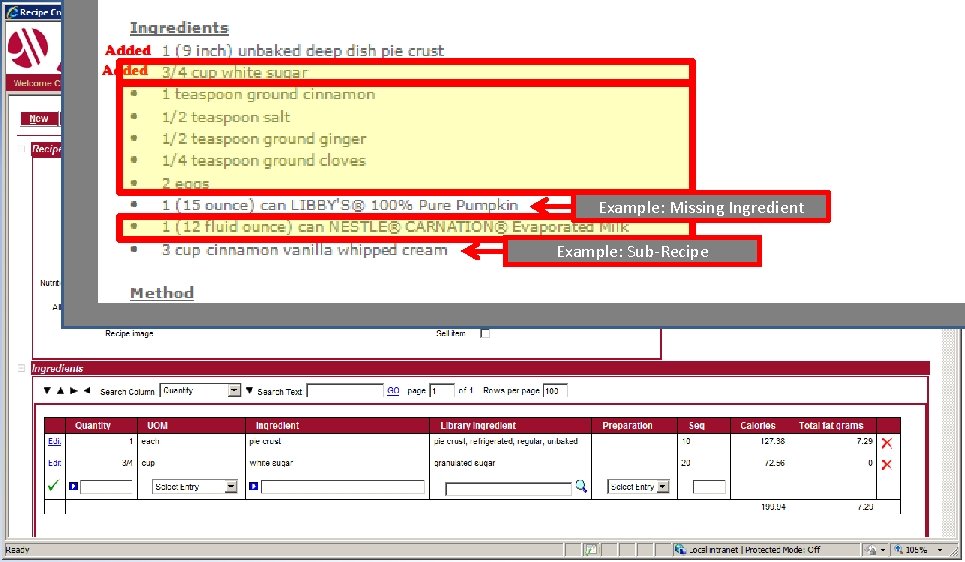
Task: Click the 'pie crust' ingredient cell
Action: click(265, 441)
